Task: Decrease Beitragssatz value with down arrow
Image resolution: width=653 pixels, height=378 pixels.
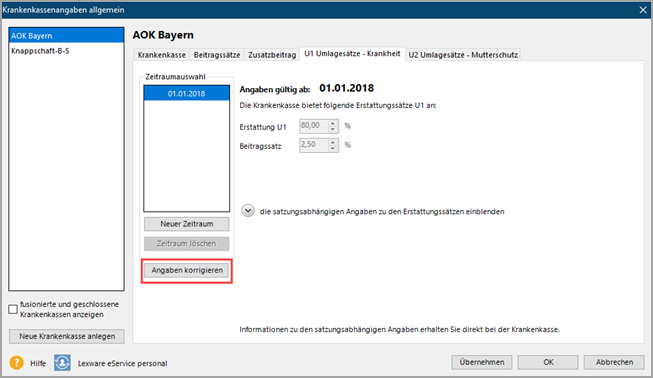Action: 333,149
